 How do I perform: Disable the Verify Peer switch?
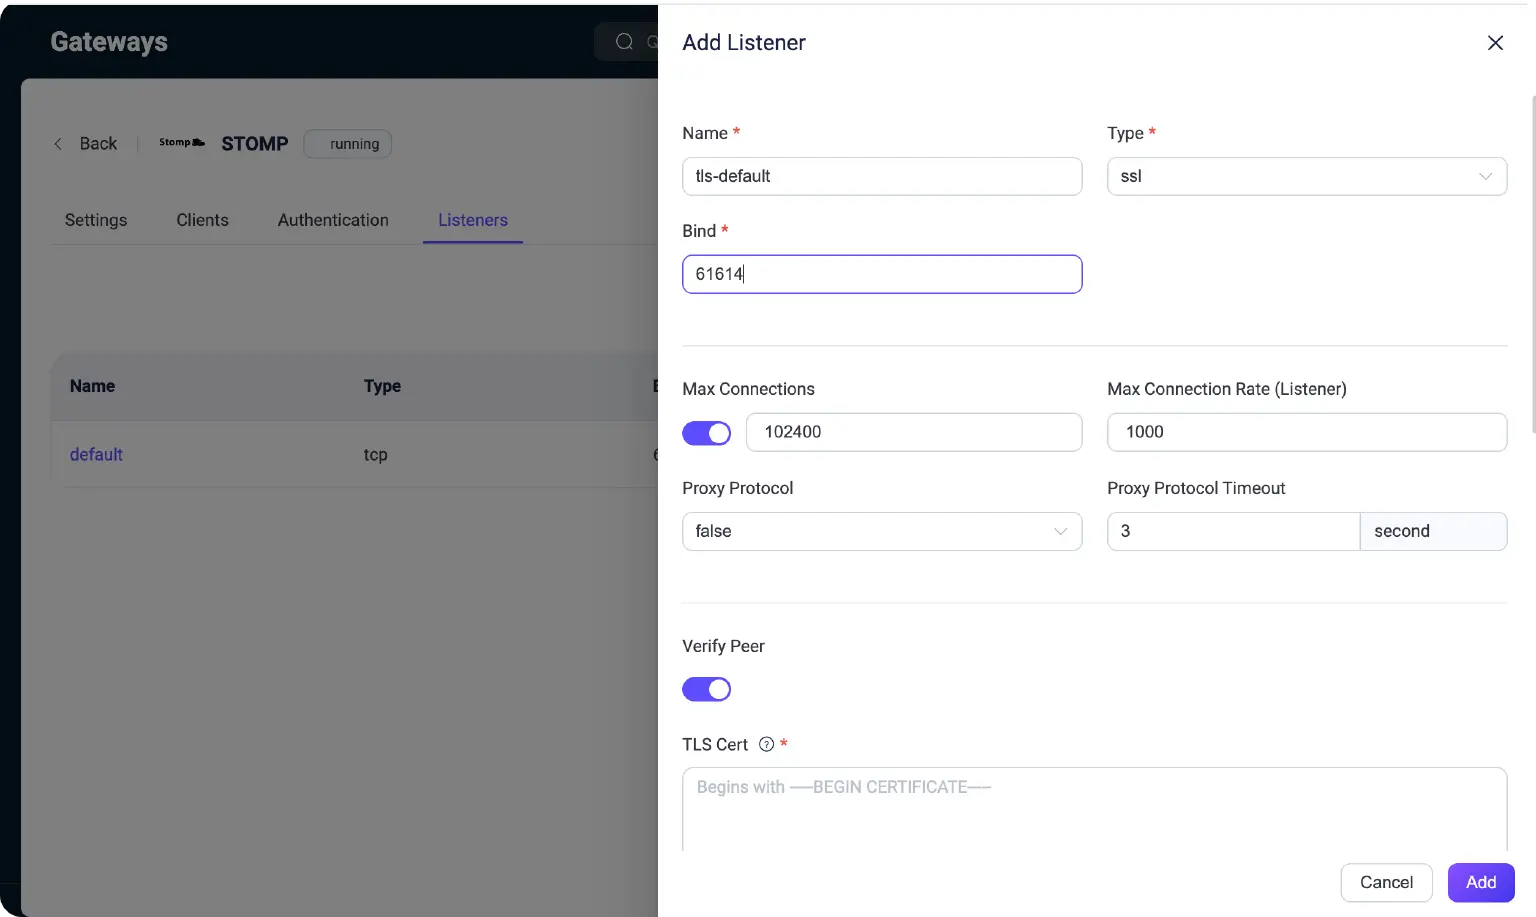(x=706, y=689)
